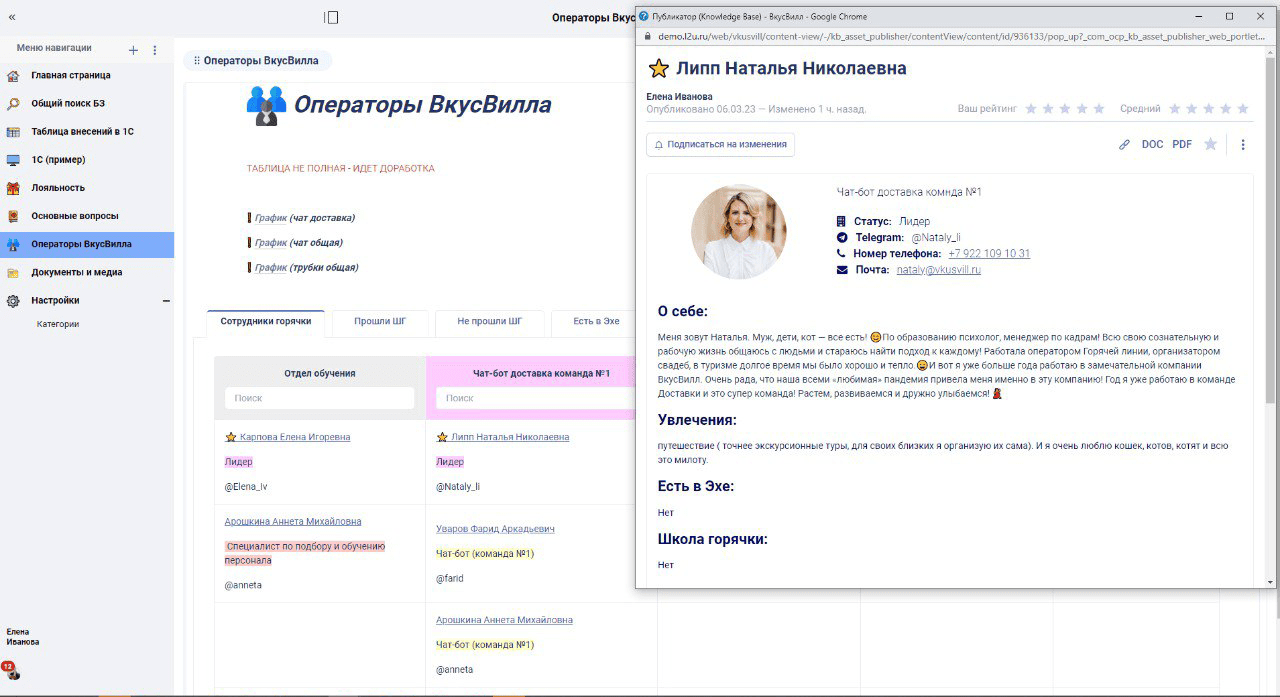Click search field under Отдел обучения

coord(319,398)
